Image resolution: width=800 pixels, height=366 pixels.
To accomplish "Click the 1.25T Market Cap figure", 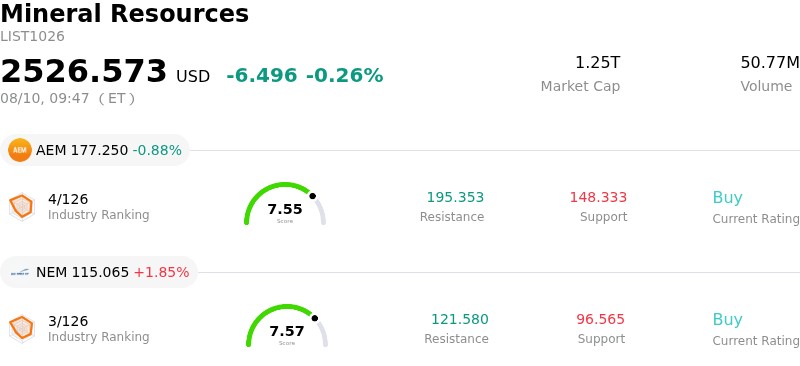I will pyautogui.click(x=597, y=63).
